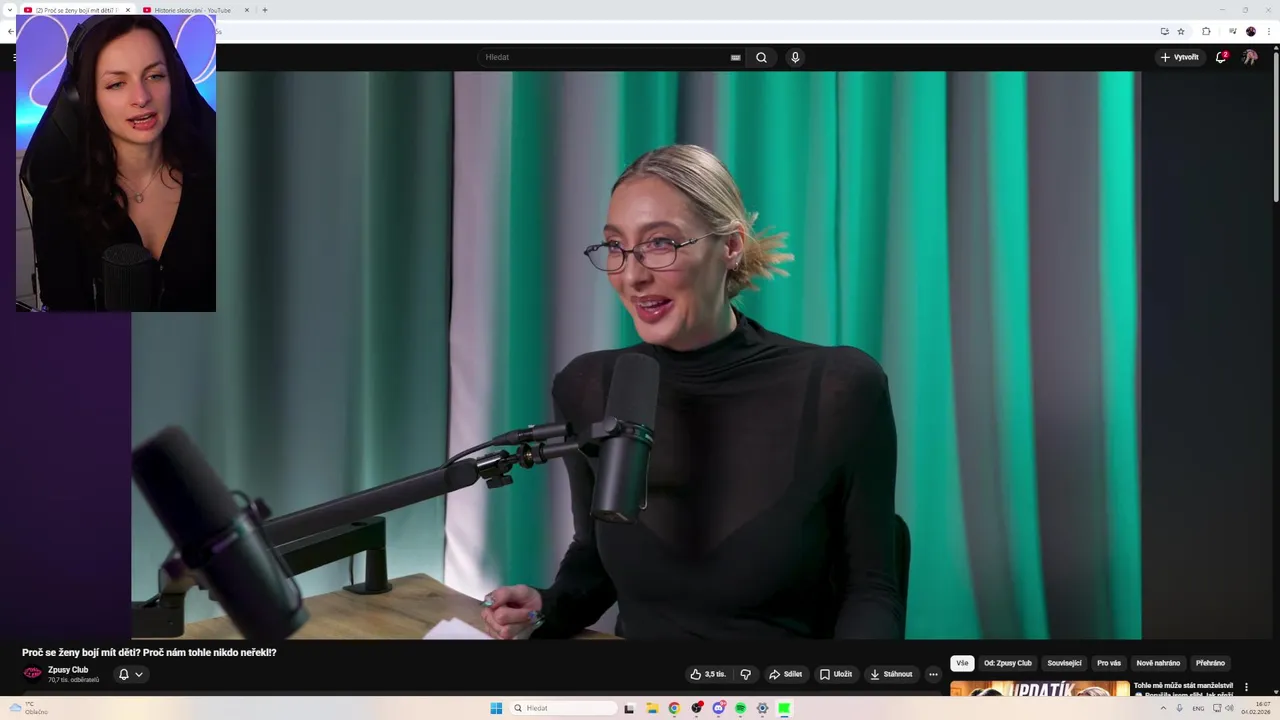The image size is (1280, 720).
Task: Click the Windows taskbar Hledat search box
Action: tap(563, 708)
